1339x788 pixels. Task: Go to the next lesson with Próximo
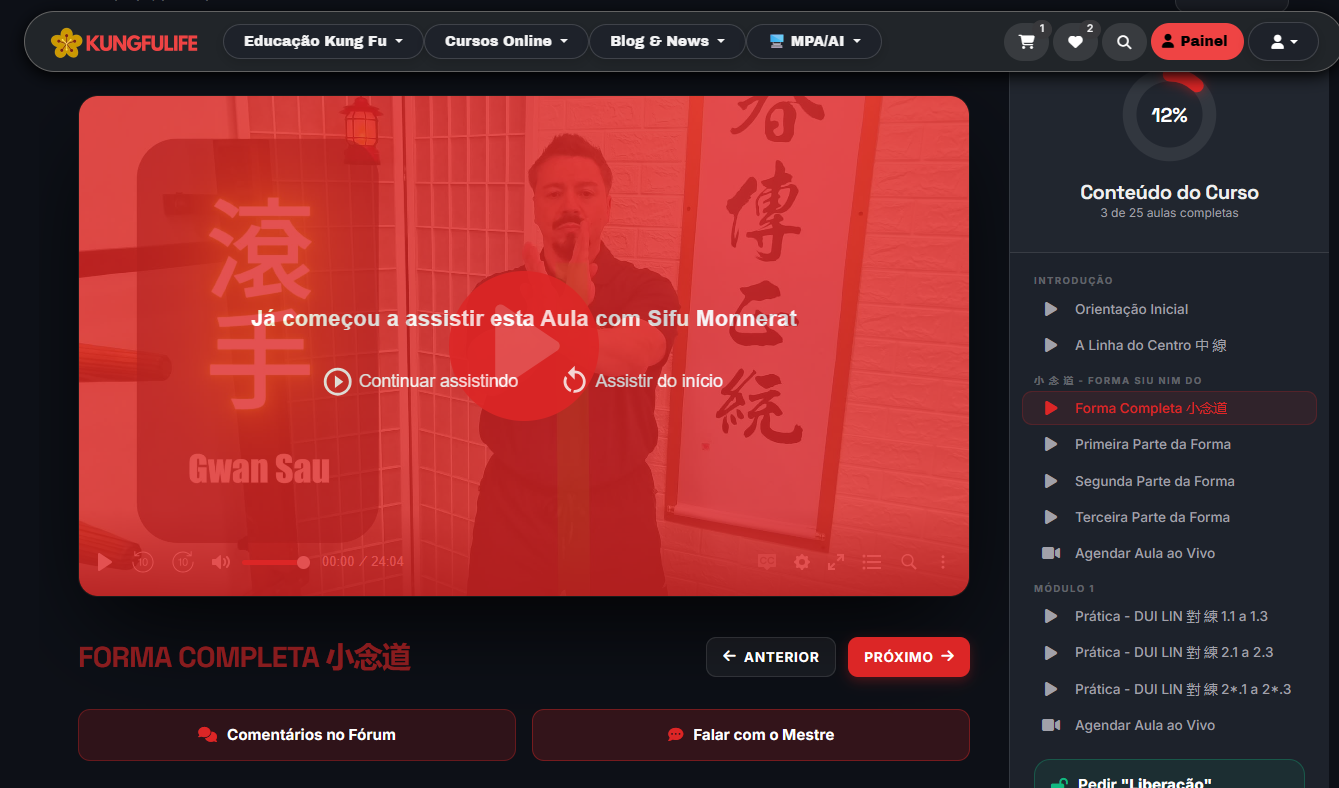pos(909,657)
